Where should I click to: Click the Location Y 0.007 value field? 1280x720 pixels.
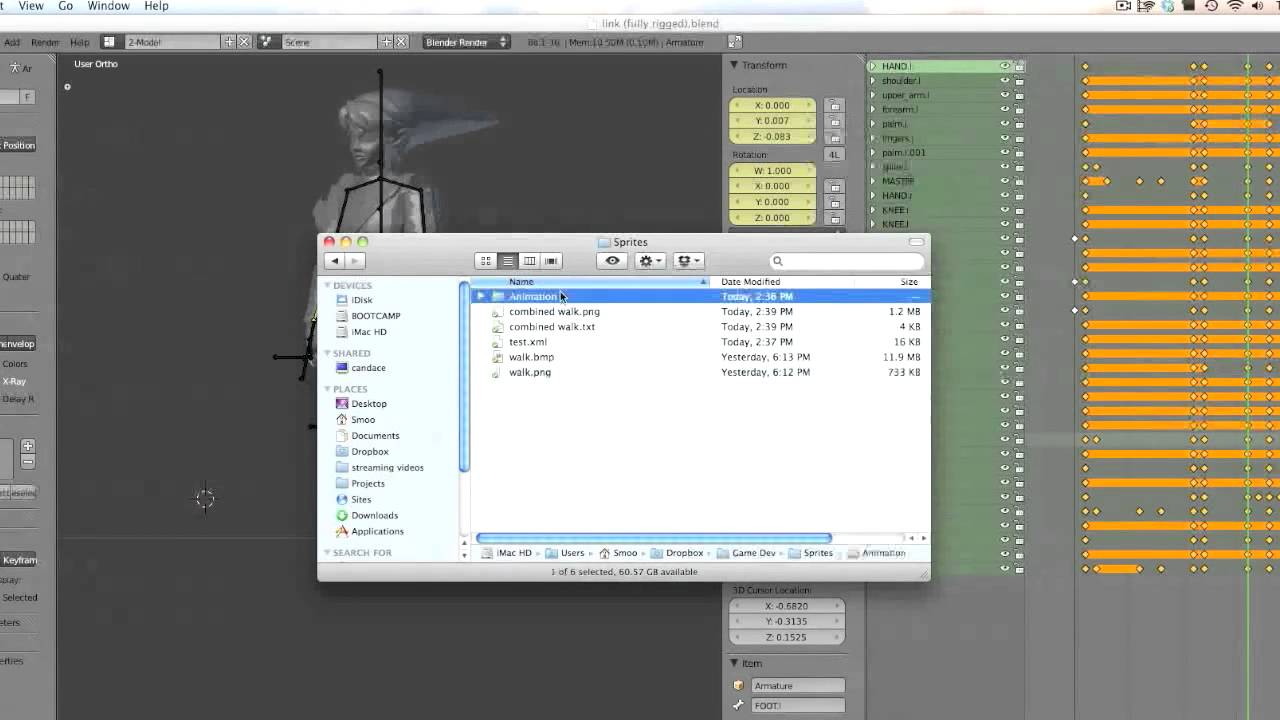point(773,121)
